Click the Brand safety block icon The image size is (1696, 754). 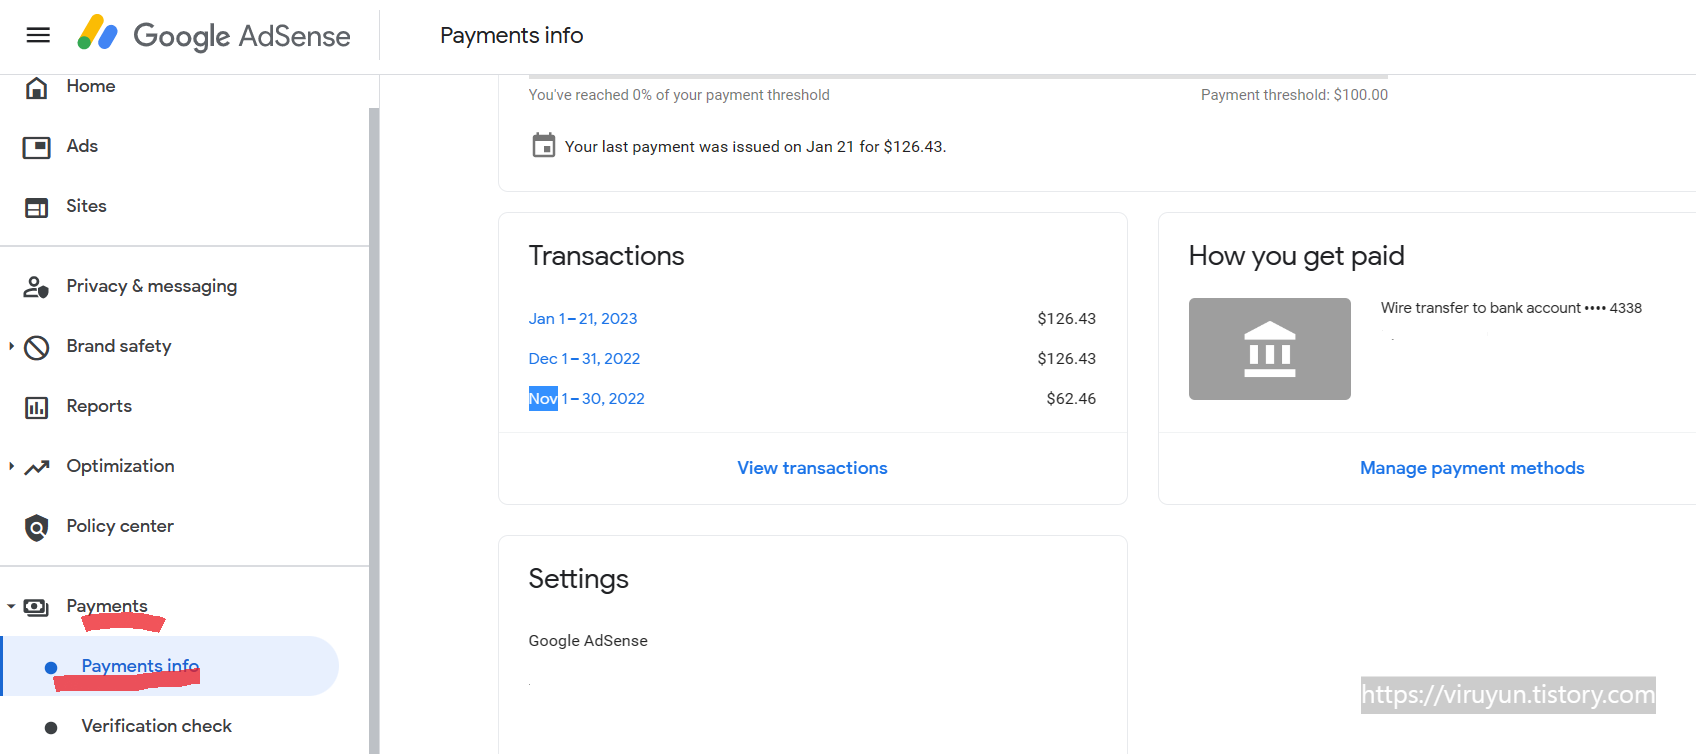point(36,347)
